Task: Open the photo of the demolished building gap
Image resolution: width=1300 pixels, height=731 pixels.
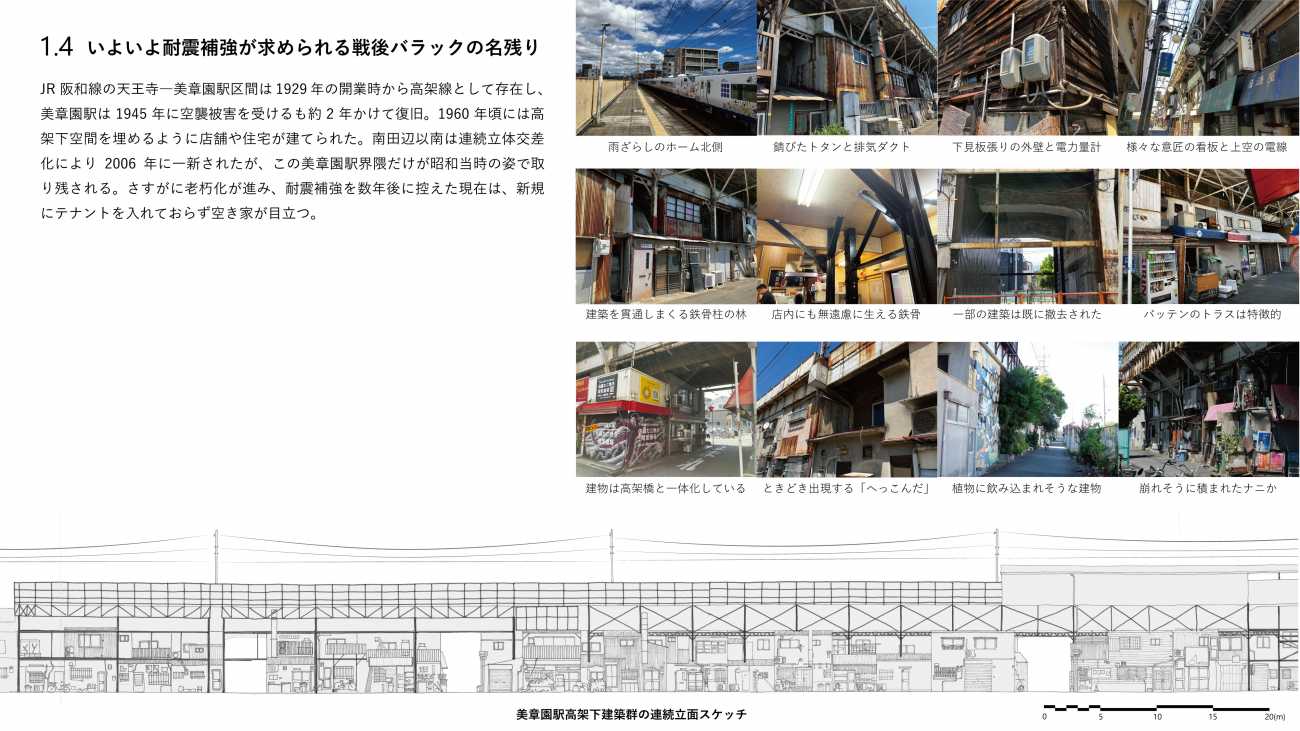Action: tap(1027, 236)
